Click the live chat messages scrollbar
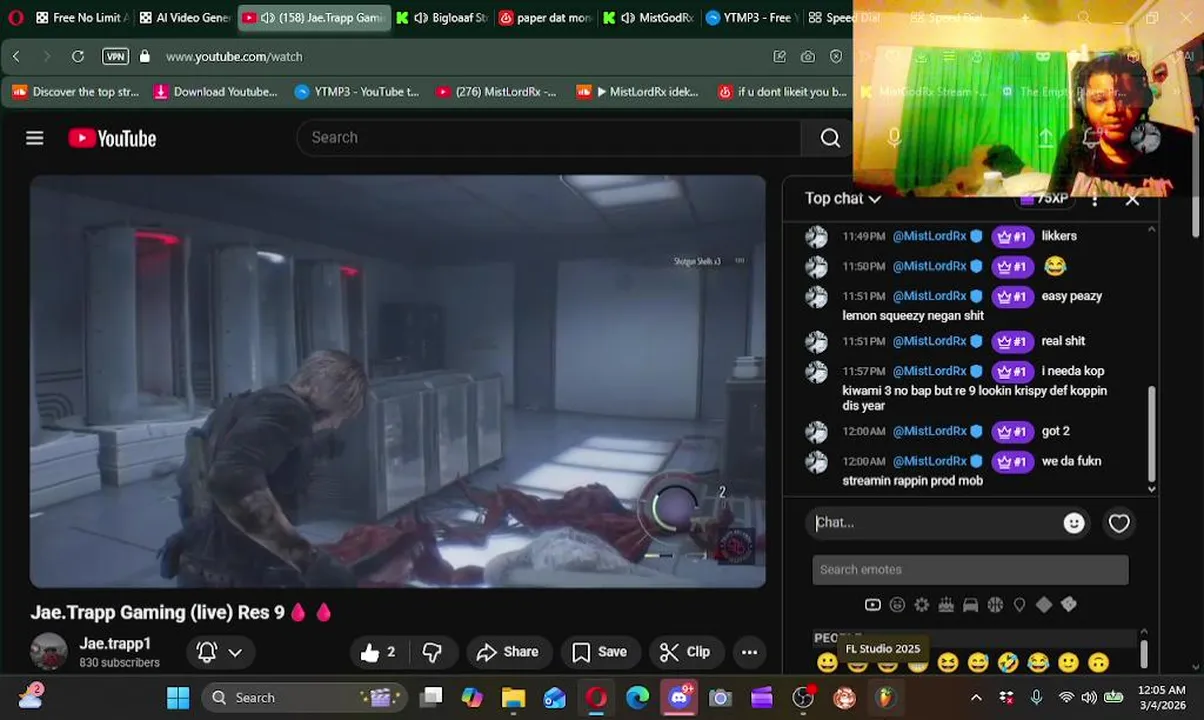Image resolution: width=1204 pixels, height=720 pixels. click(x=1151, y=435)
